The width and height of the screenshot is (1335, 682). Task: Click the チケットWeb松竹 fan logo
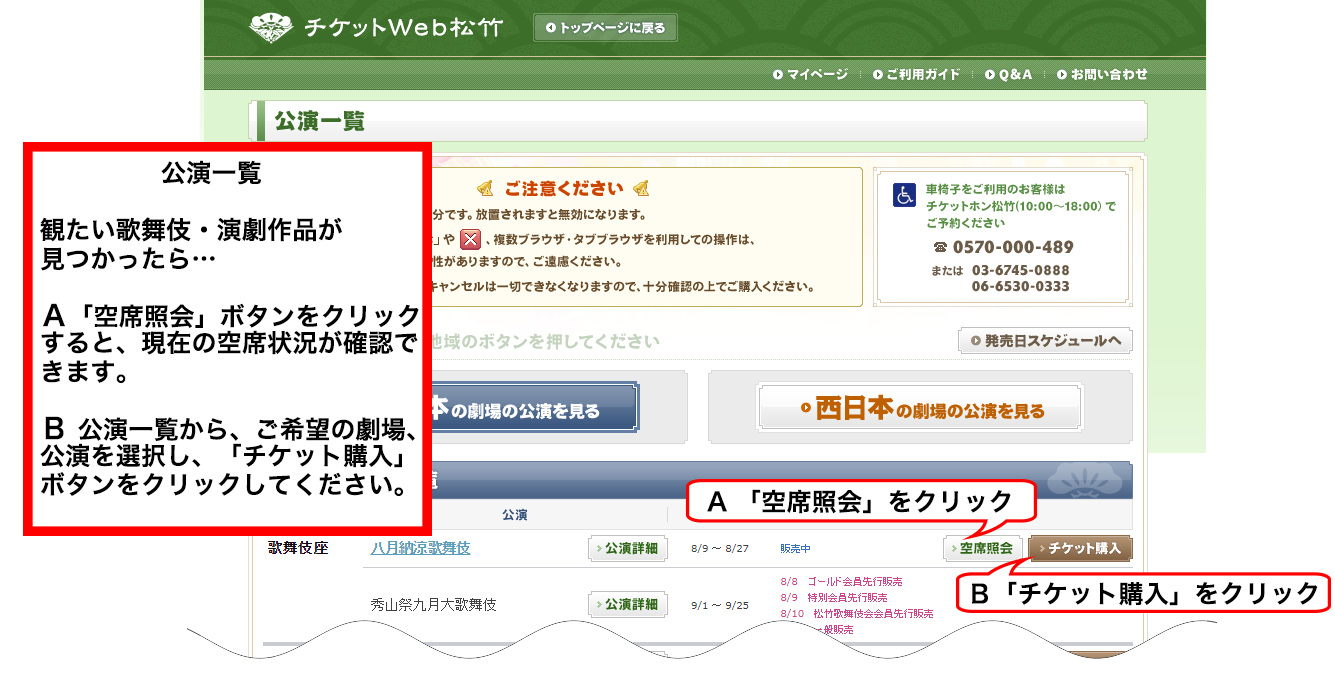(x=272, y=28)
